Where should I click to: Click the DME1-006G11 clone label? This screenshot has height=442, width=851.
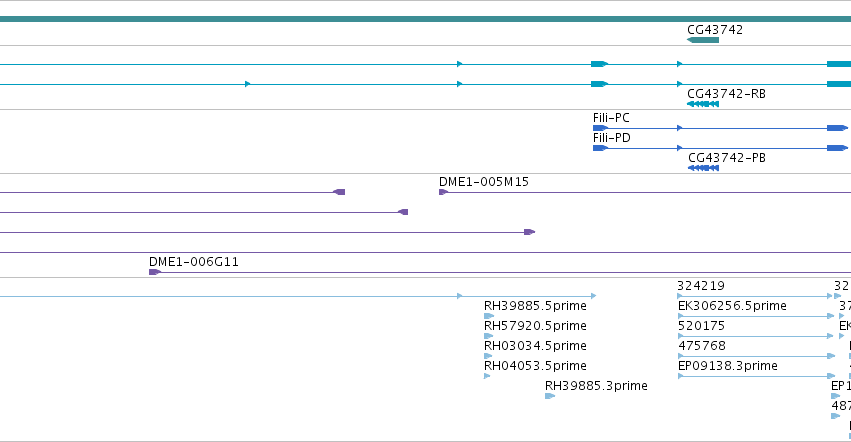pos(194,262)
